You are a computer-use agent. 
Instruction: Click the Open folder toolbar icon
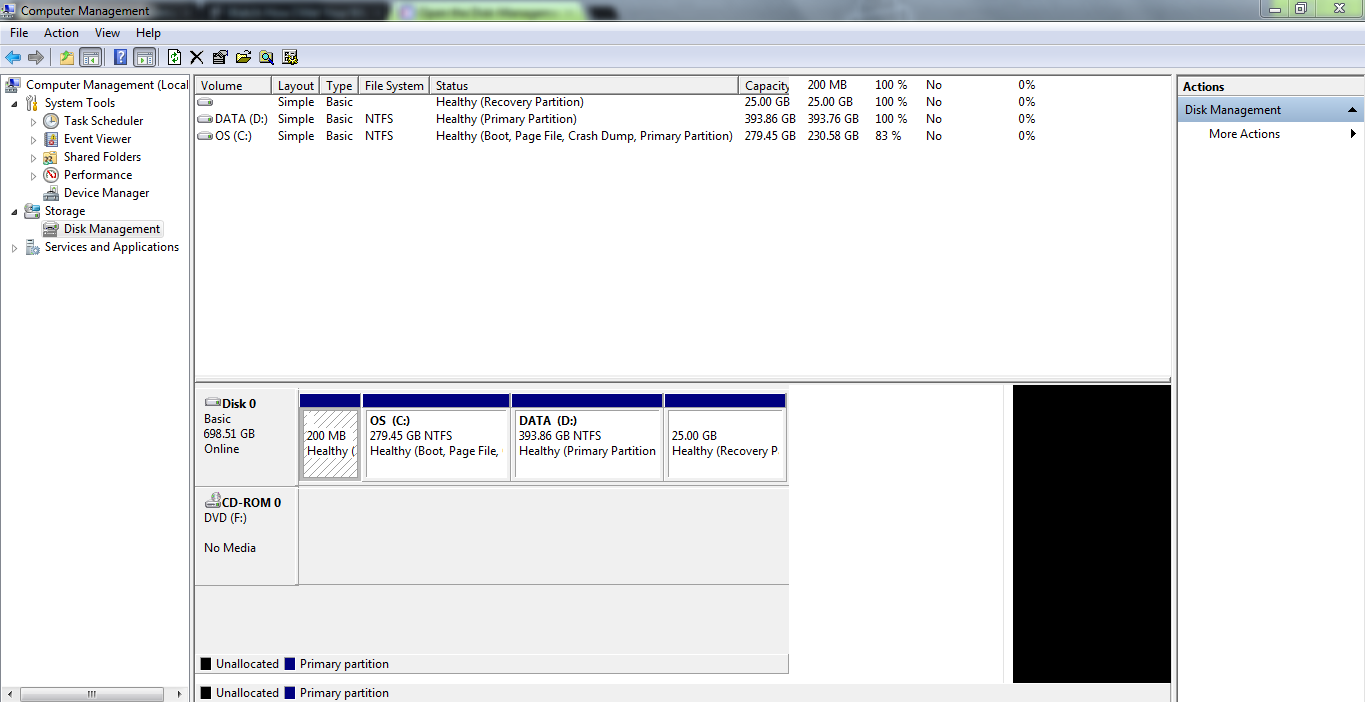point(243,57)
